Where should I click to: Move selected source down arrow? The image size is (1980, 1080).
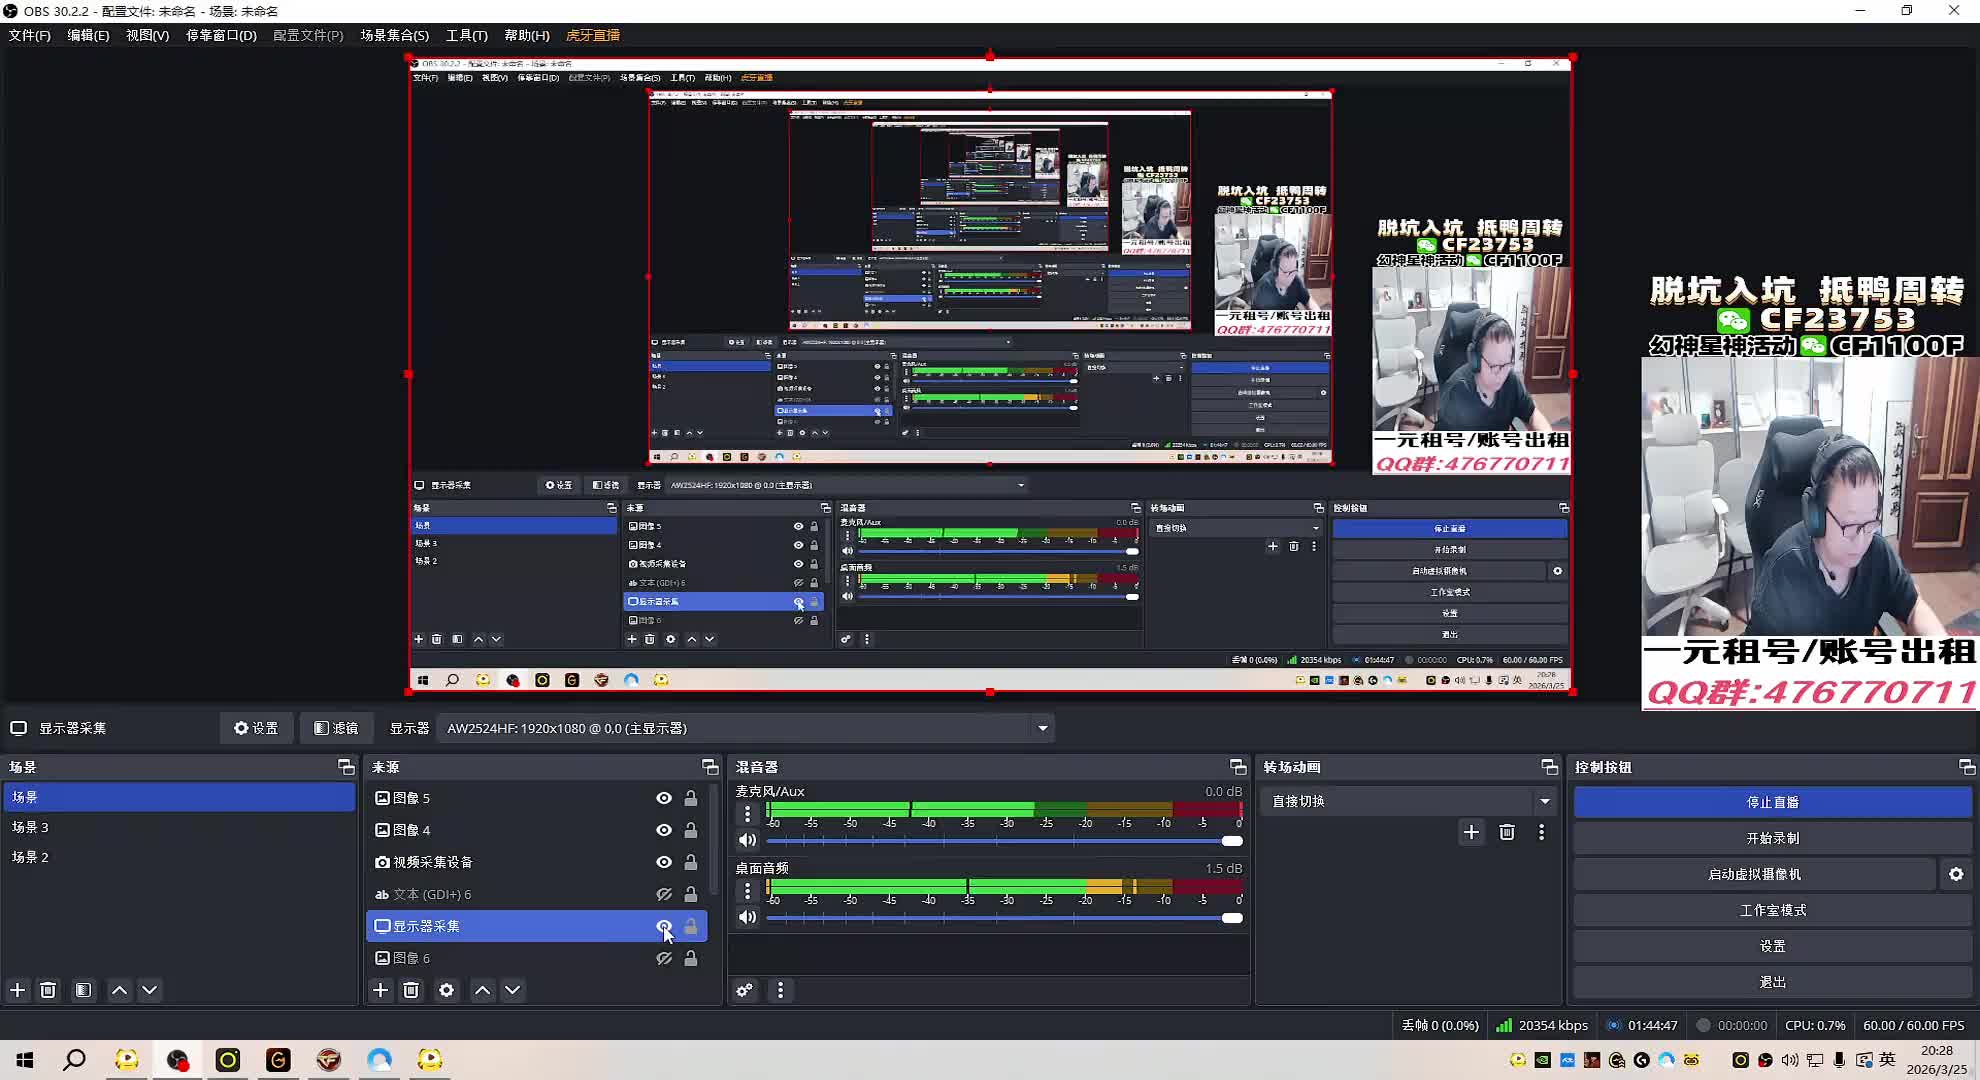[512, 990]
